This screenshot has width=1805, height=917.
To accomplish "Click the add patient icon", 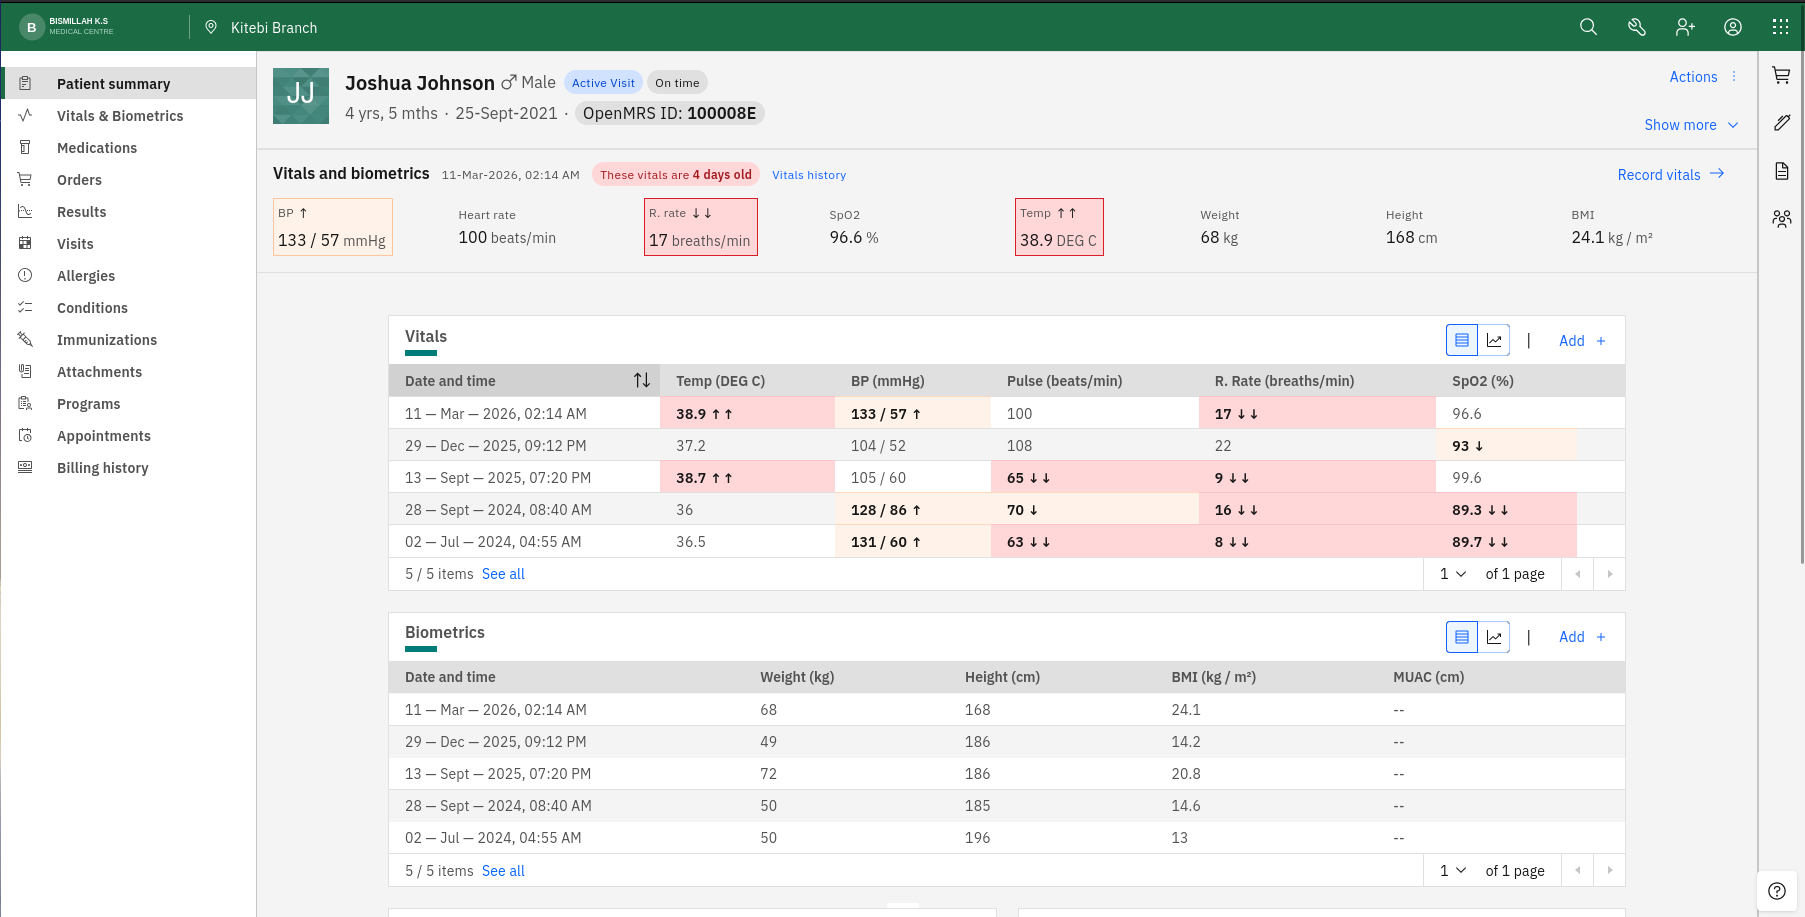I will (1685, 27).
